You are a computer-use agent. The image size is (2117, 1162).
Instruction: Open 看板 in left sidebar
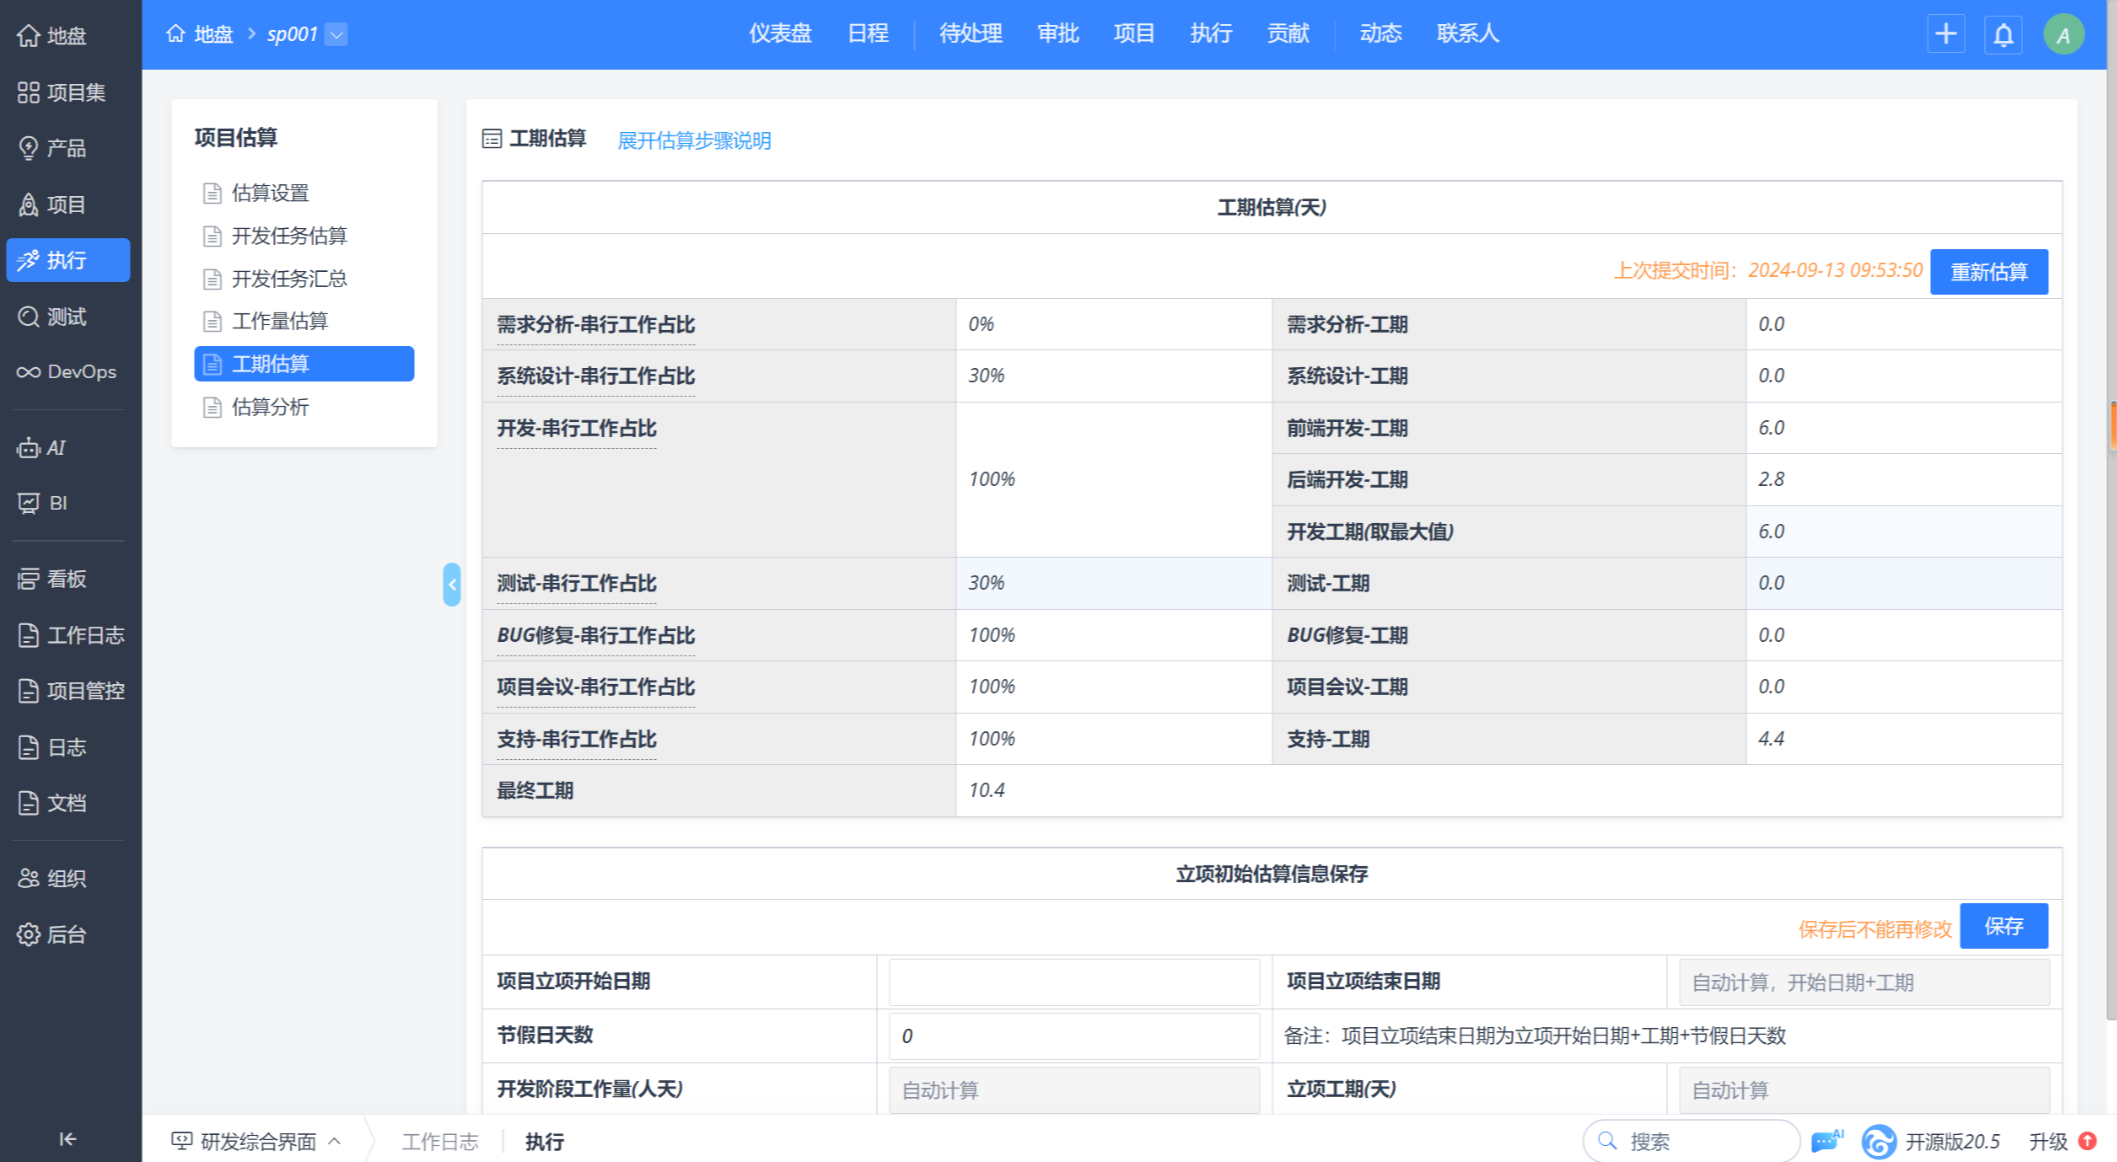point(53,579)
